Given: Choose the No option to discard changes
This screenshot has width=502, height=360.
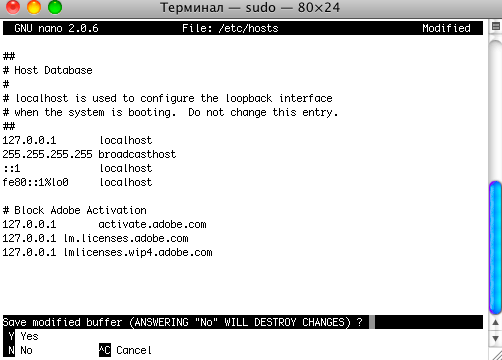Looking at the screenshot, I should [26, 350].
